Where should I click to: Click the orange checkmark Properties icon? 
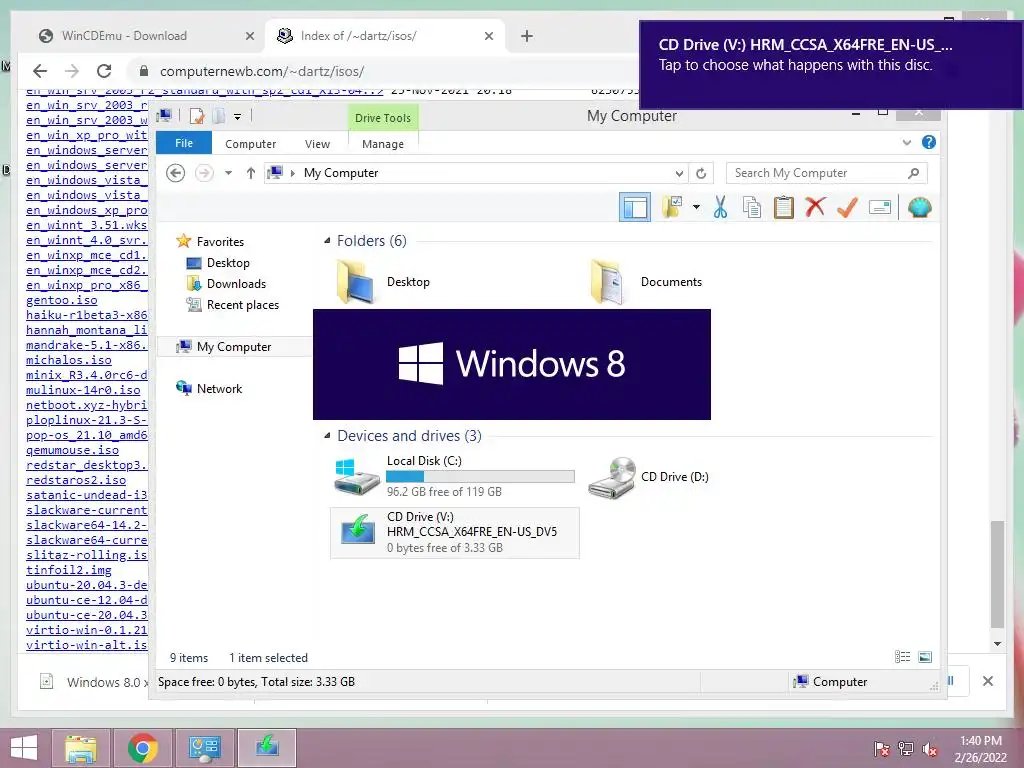coord(847,208)
